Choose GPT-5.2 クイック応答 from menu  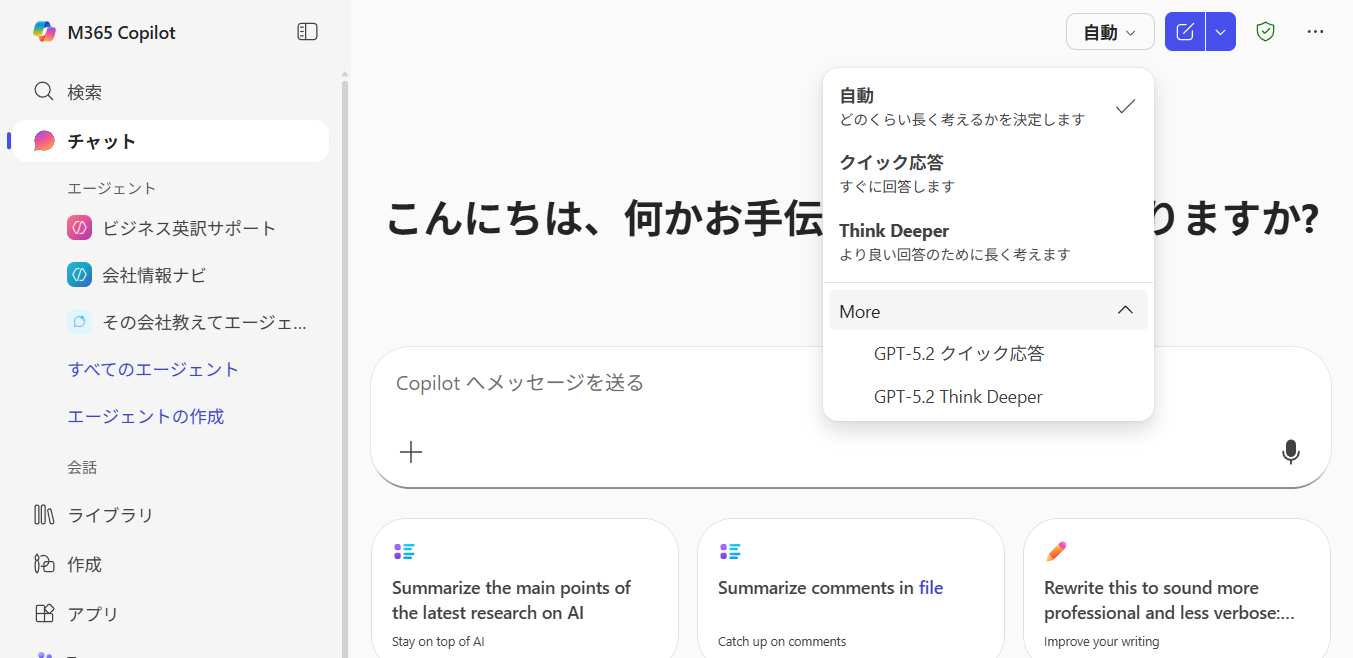pyautogui.click(x=958, y=354)
